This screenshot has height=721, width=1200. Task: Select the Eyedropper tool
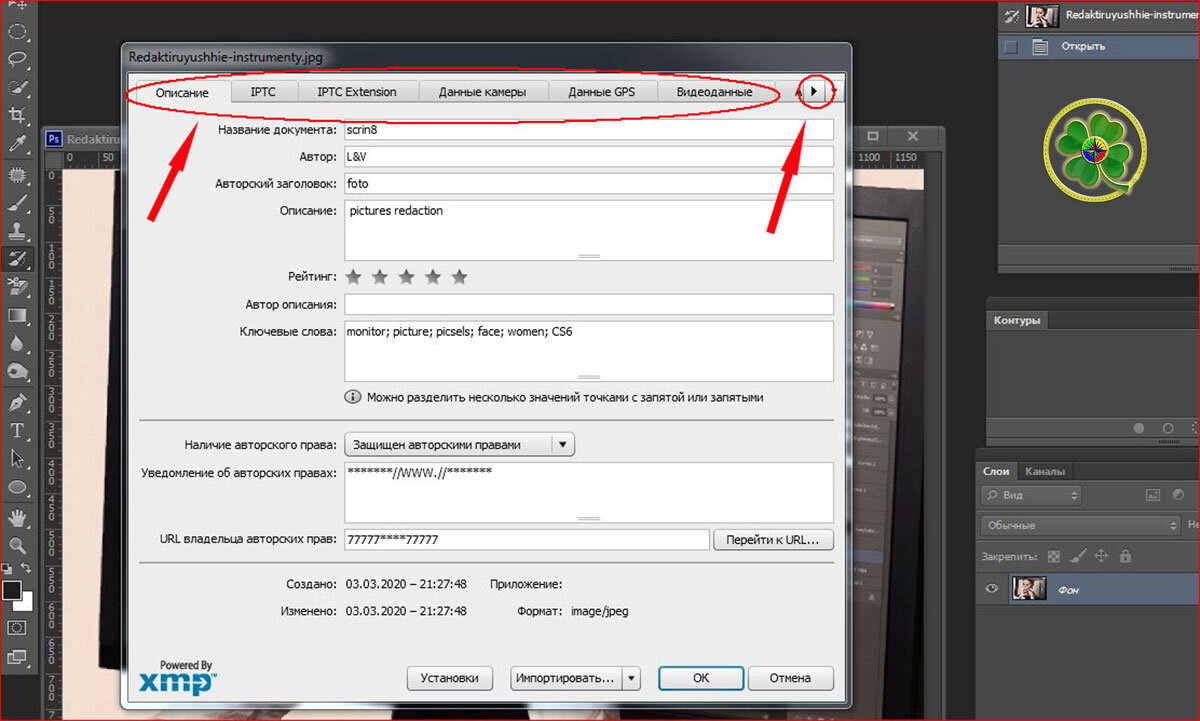(x=17, y=145)
